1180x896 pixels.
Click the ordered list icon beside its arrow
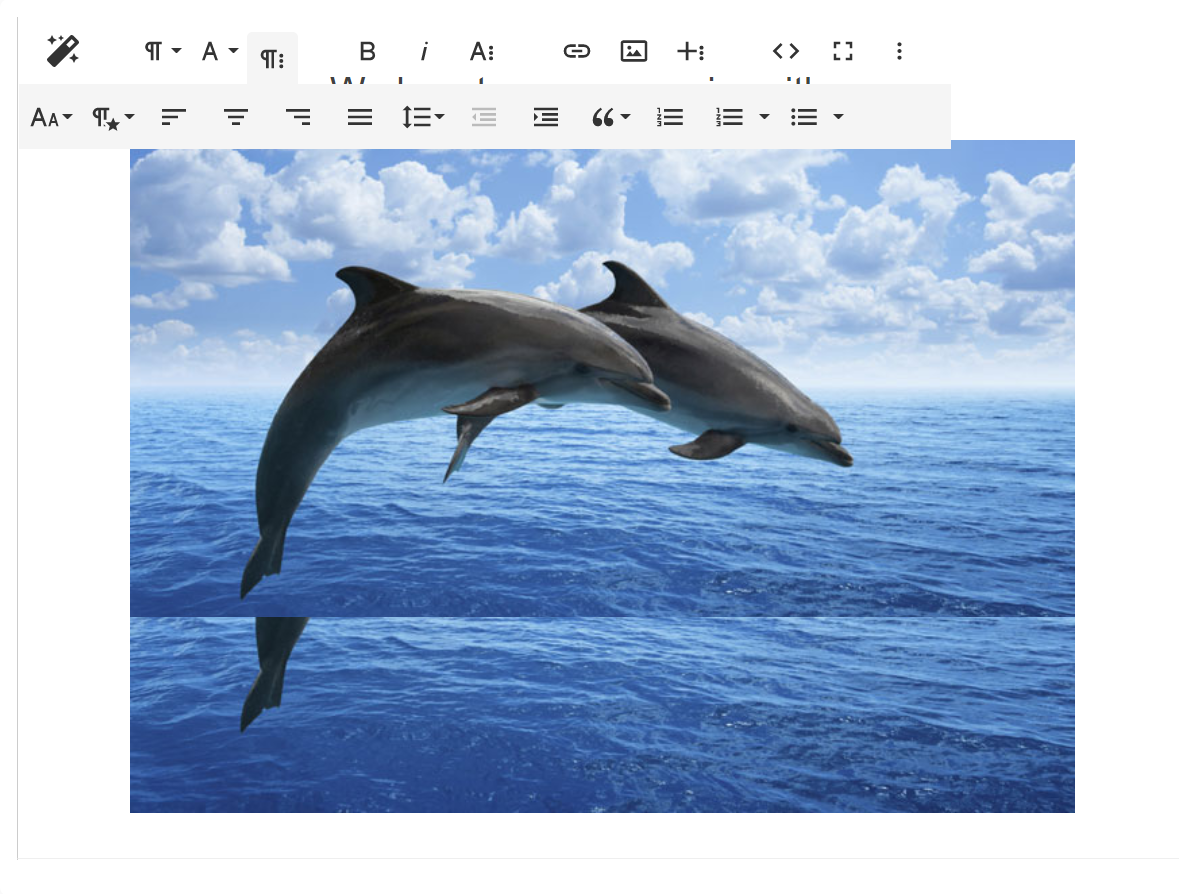click(730, 117)
